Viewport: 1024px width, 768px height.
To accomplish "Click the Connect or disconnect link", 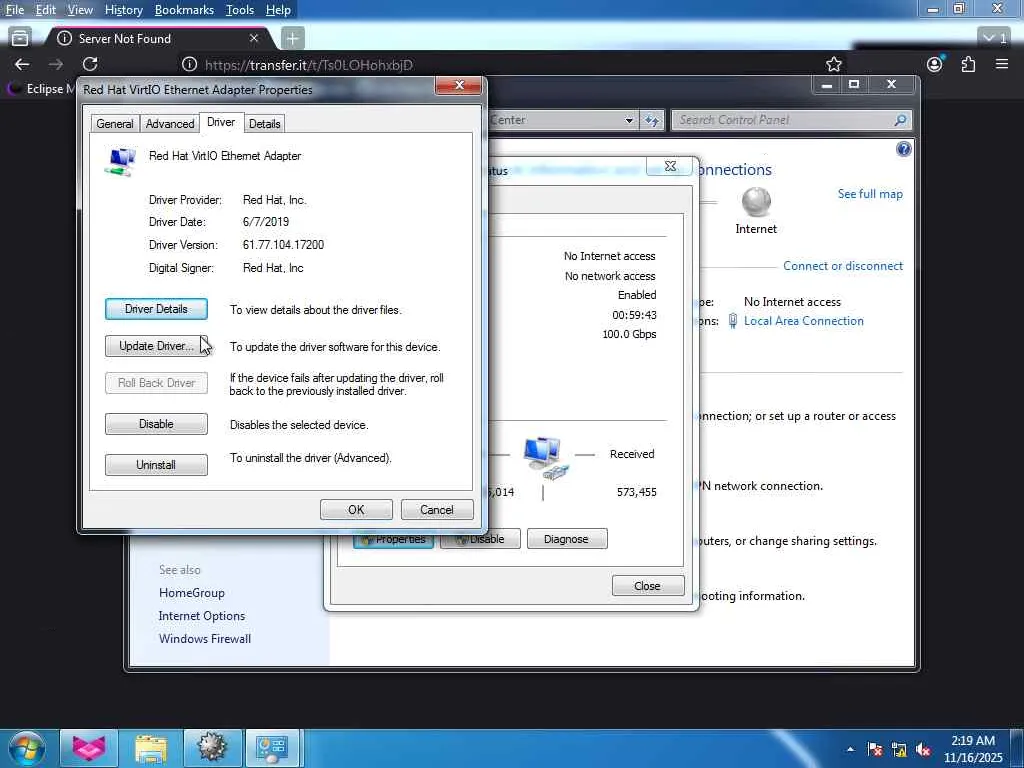I will point(843,266).
